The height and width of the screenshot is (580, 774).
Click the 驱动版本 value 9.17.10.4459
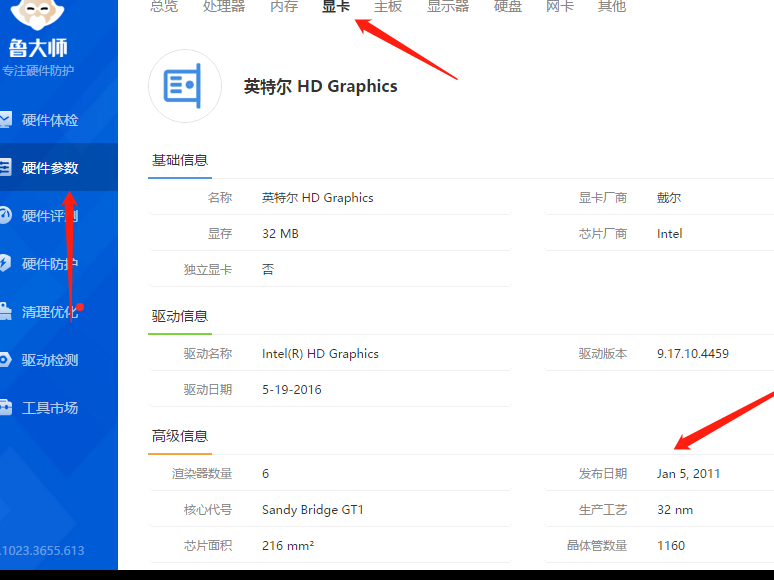tap(693, 354)
